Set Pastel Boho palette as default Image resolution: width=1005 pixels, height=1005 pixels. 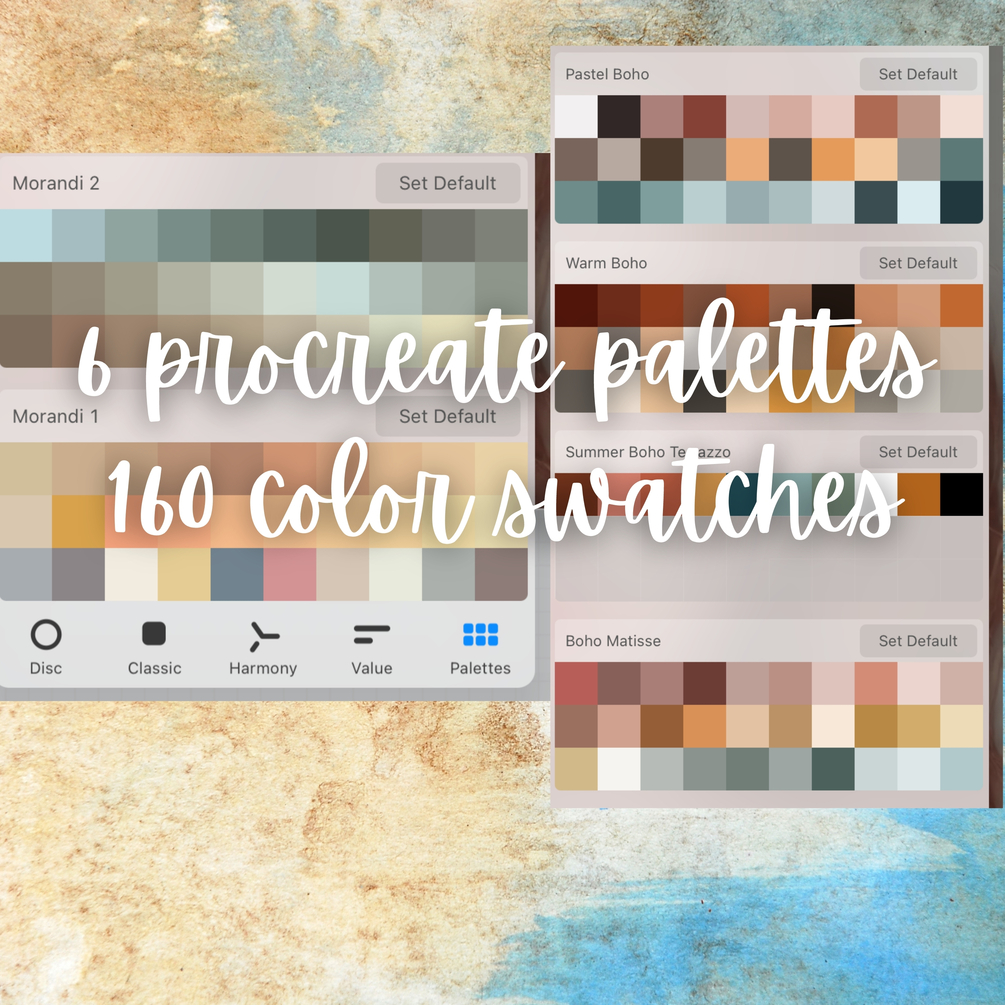click(x=918, y=74)
